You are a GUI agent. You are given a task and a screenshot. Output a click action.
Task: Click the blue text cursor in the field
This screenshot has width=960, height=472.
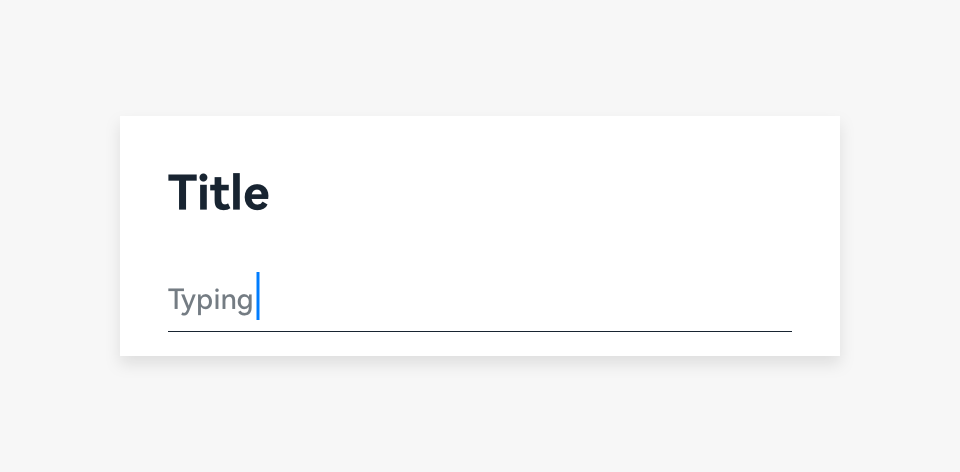click(258, 296)
